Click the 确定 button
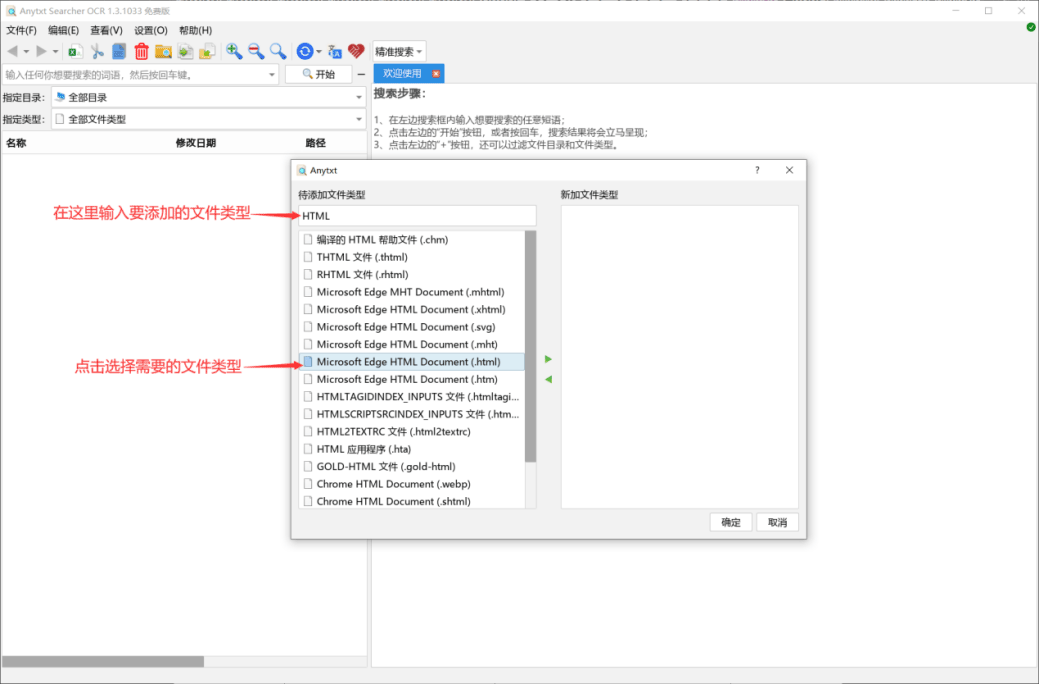The image size is (1039, 684). click(731, 522)
